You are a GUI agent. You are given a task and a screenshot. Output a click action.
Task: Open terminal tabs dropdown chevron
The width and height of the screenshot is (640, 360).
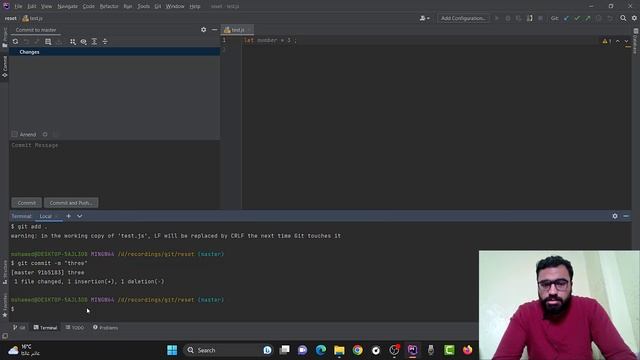pos(80,216)
